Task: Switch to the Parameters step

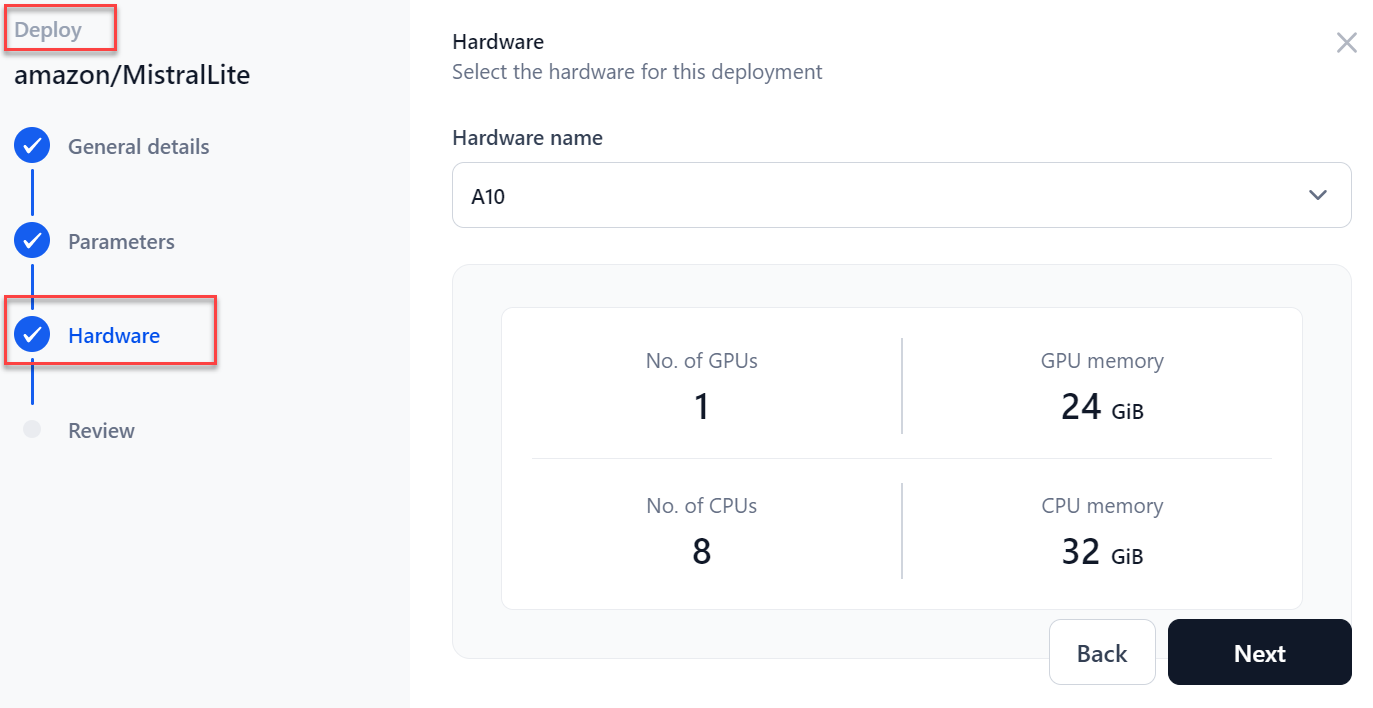Action: tap(121, 242)
